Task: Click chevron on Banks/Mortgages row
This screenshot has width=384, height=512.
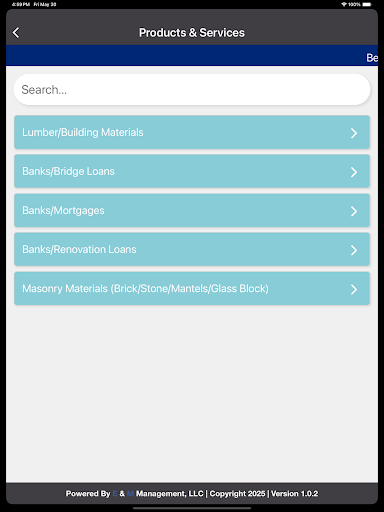Action: 354,211
